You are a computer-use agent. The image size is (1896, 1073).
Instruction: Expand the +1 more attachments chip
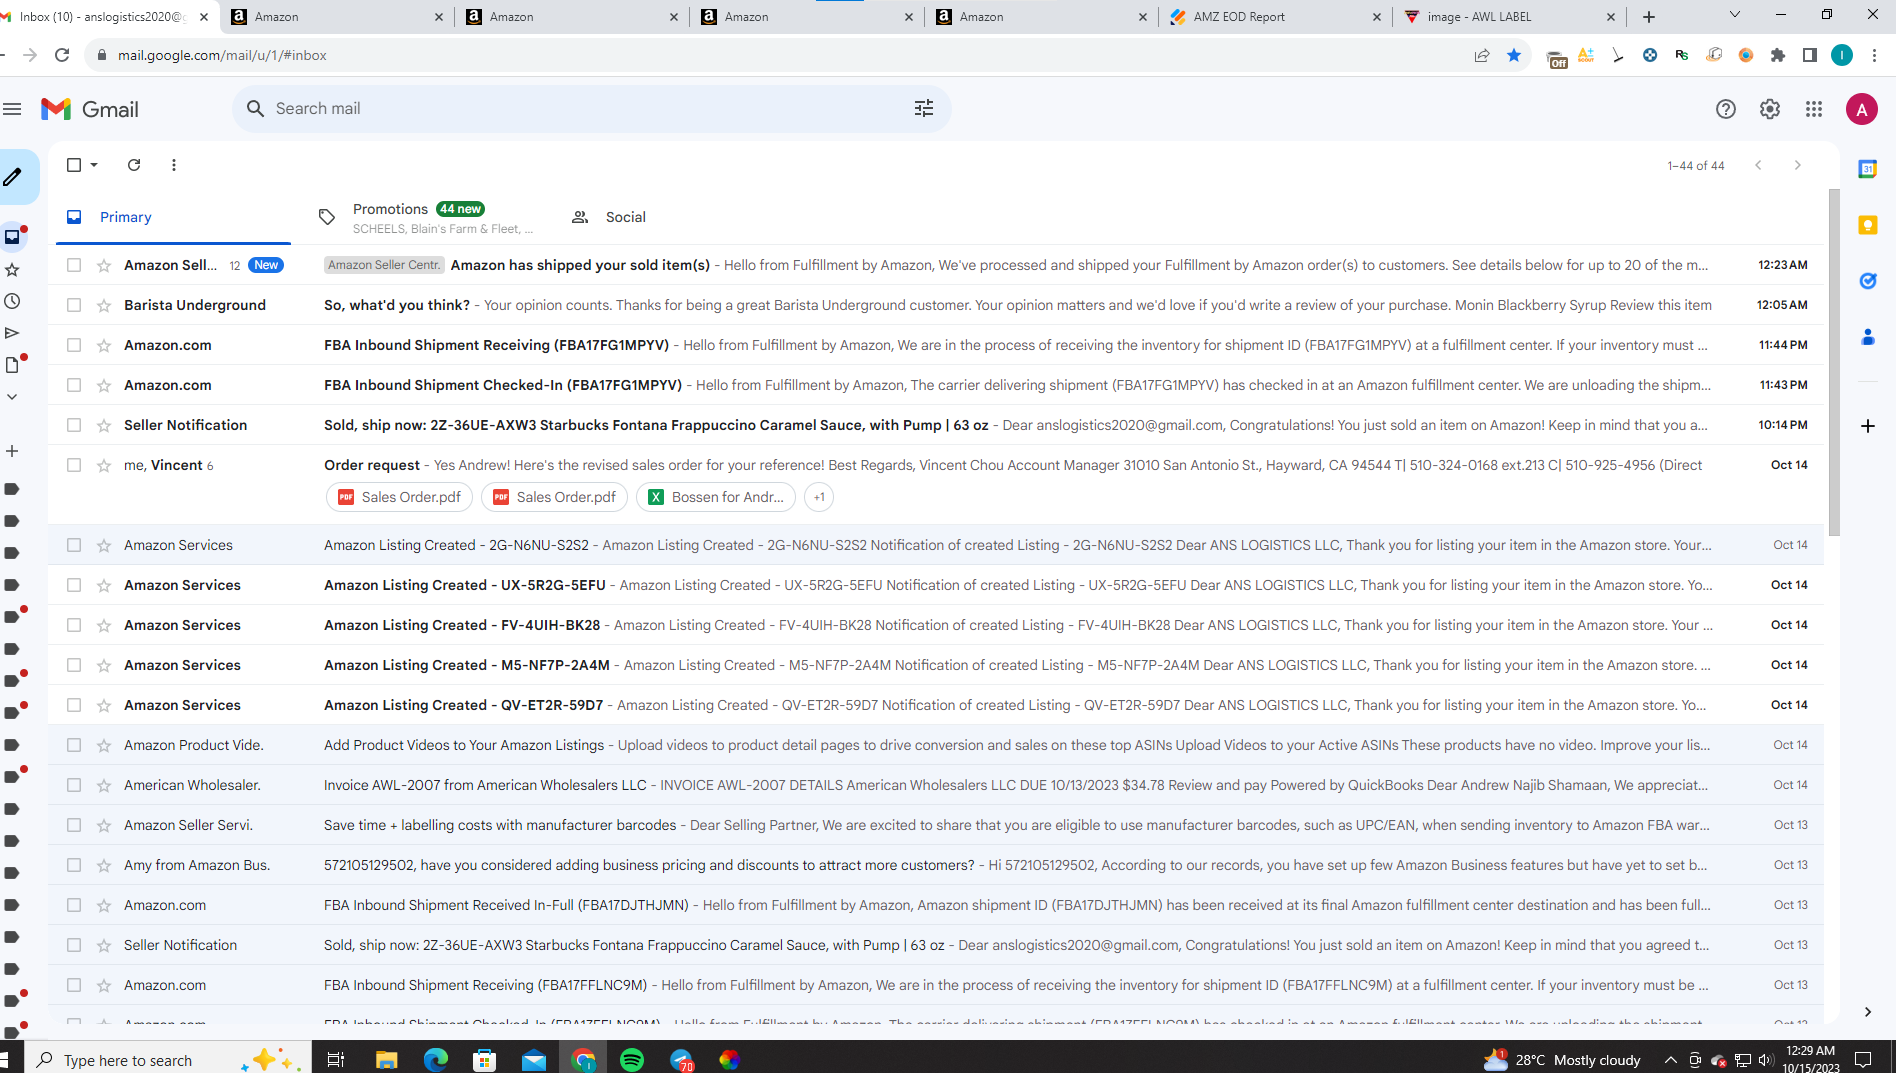(819, 497)
